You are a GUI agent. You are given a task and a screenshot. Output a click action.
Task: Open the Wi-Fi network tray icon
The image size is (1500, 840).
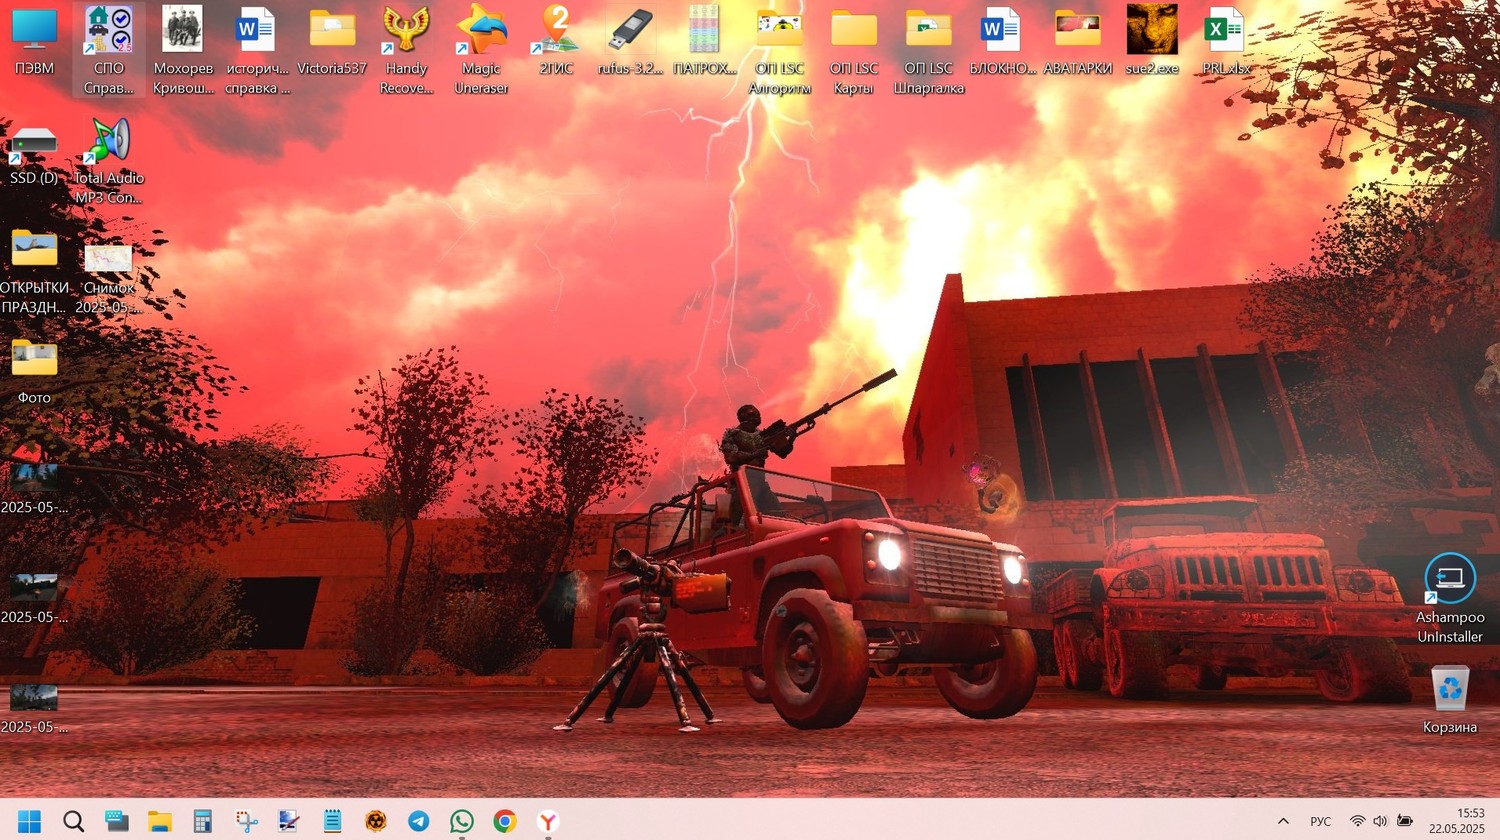pyautogui.click(x=1357, y=821)
